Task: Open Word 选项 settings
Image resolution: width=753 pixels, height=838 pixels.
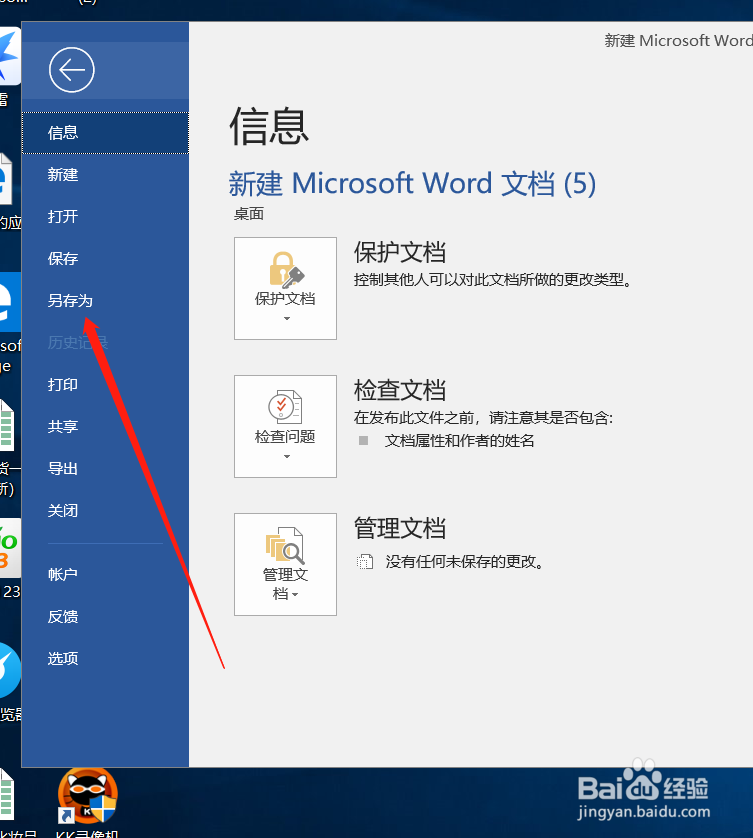Action: click(105, 658)
